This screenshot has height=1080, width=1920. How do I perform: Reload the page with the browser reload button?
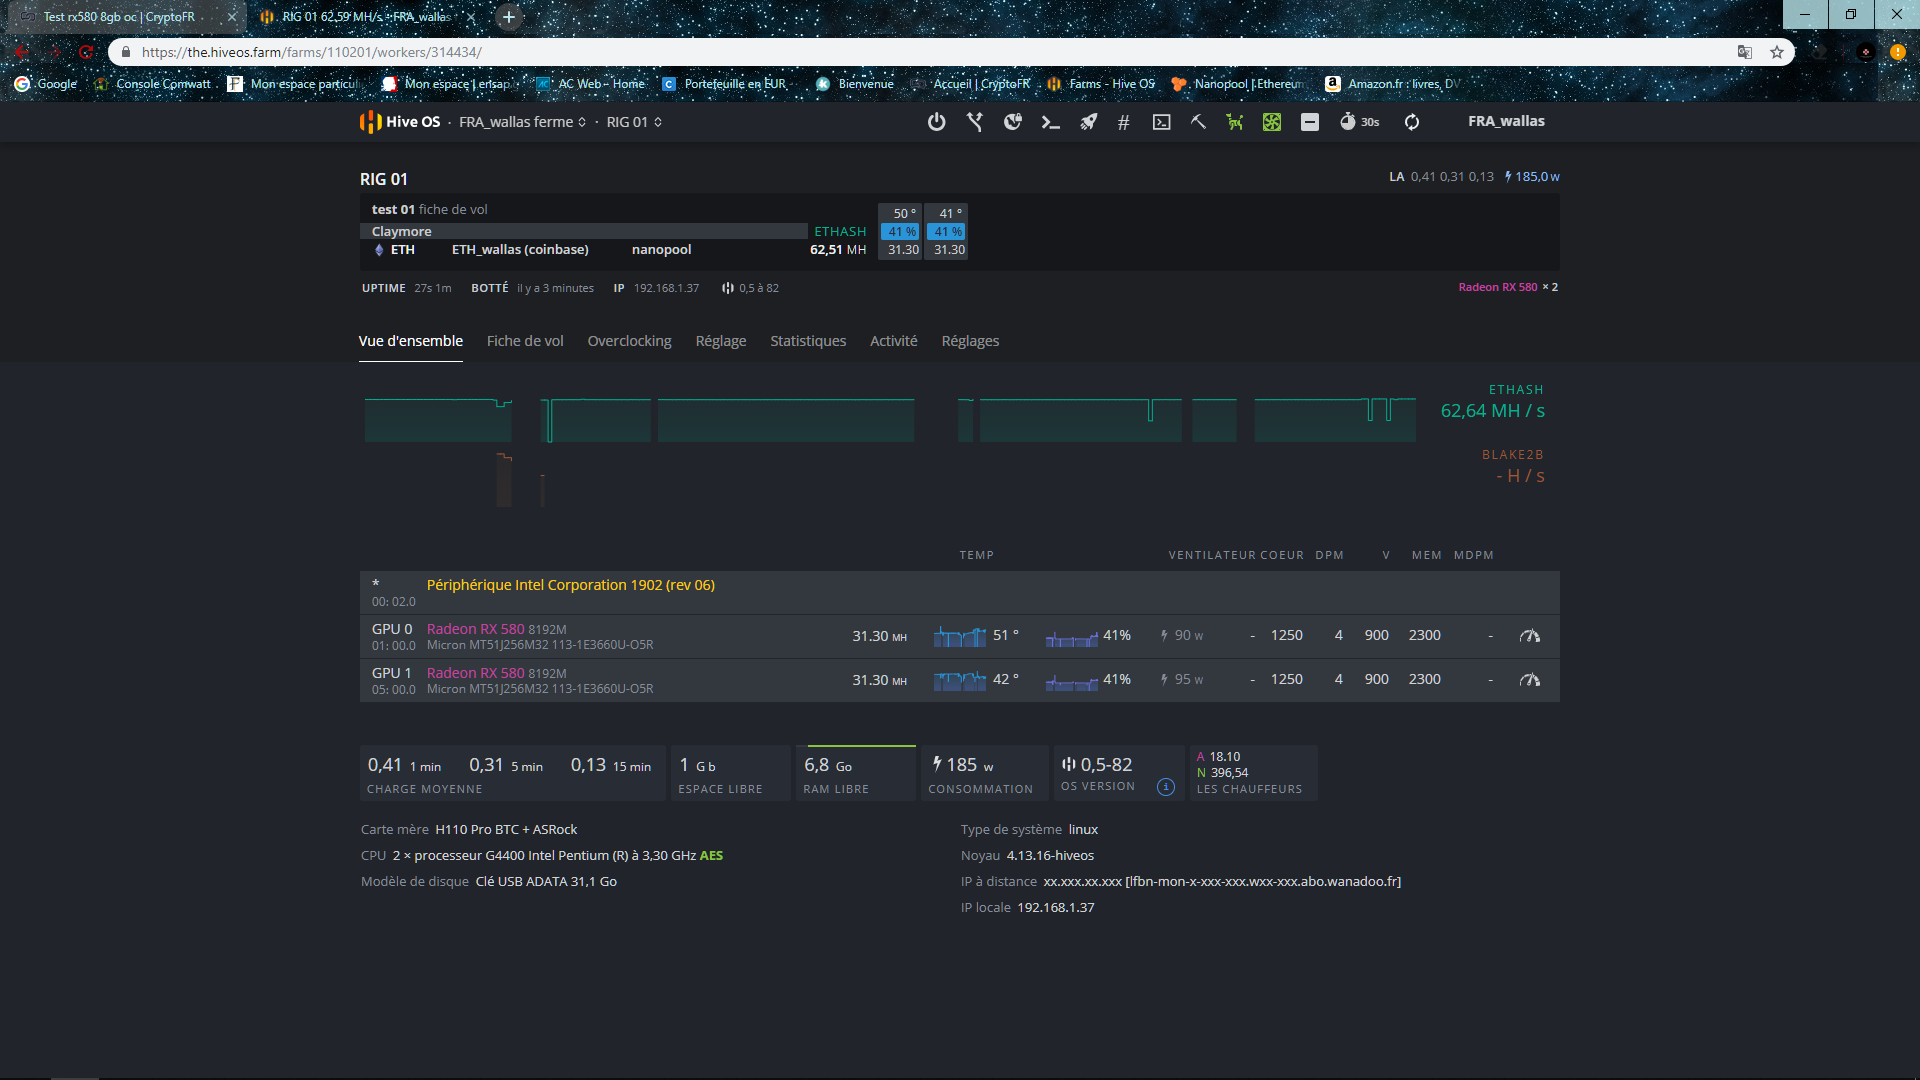point(86,52)
